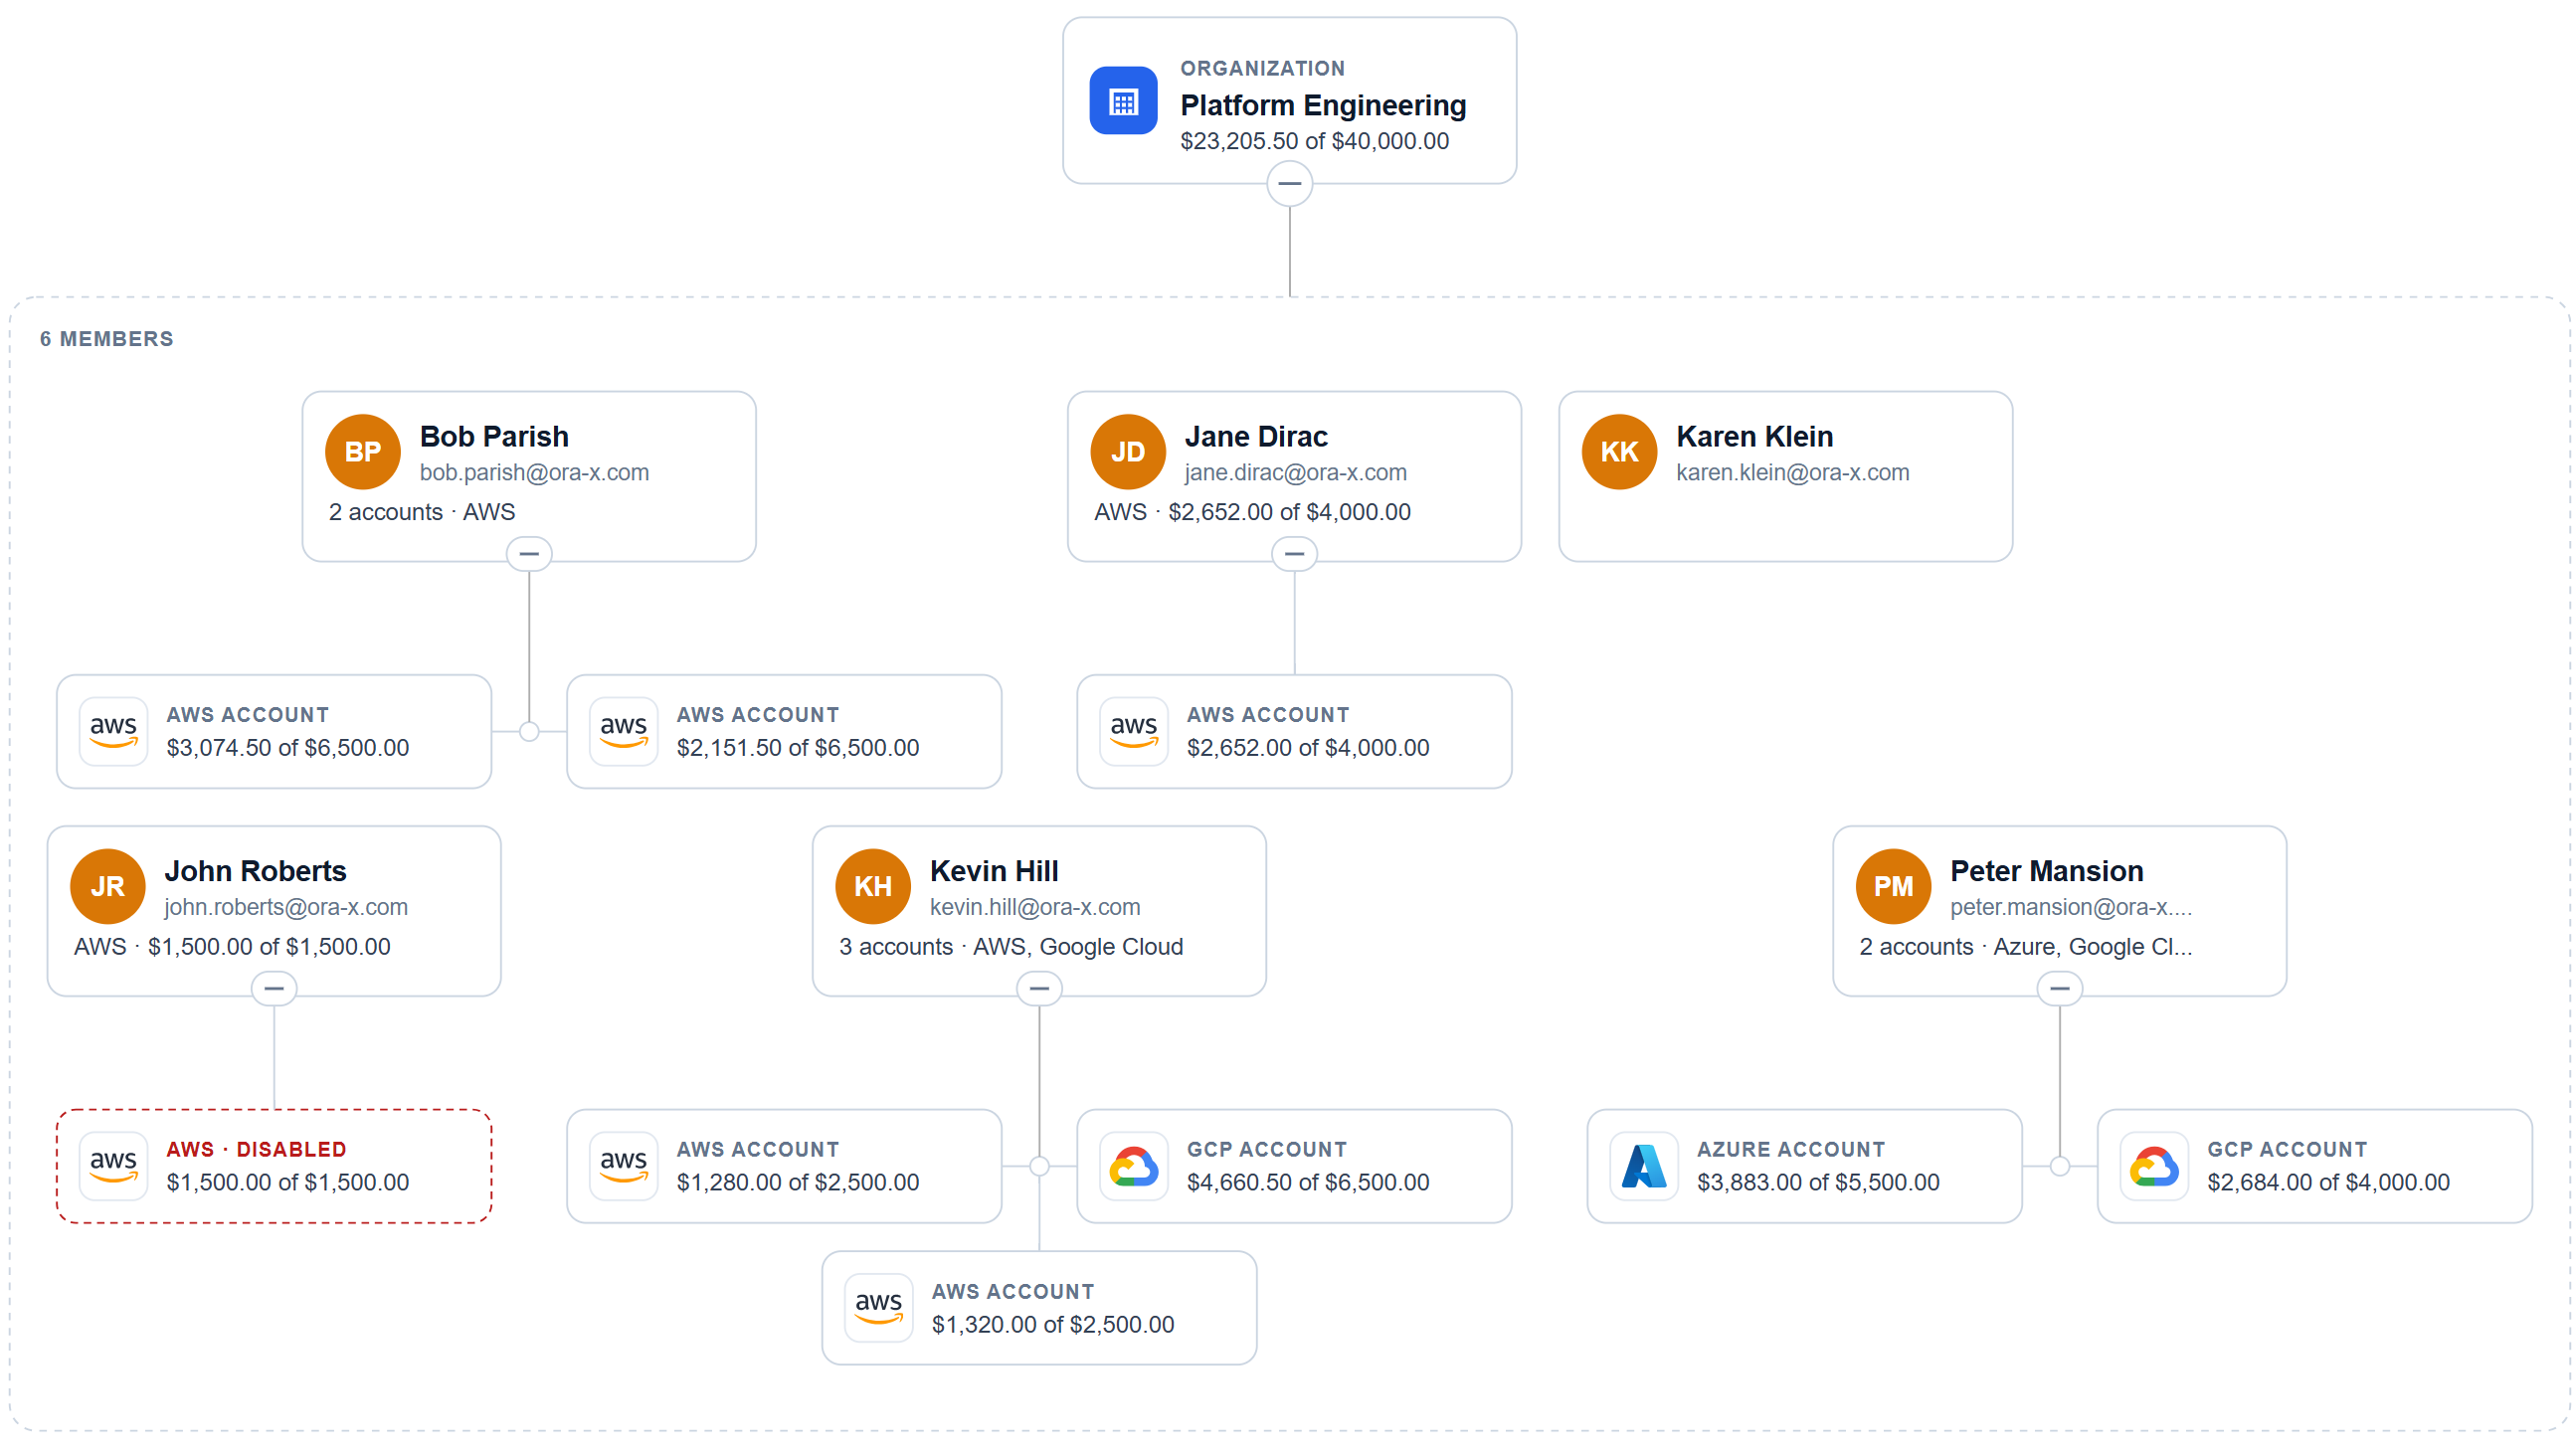Click the PM avatar for Peter Mansion
The image size is (2572, 1456).
click(x=1892, y=885)
